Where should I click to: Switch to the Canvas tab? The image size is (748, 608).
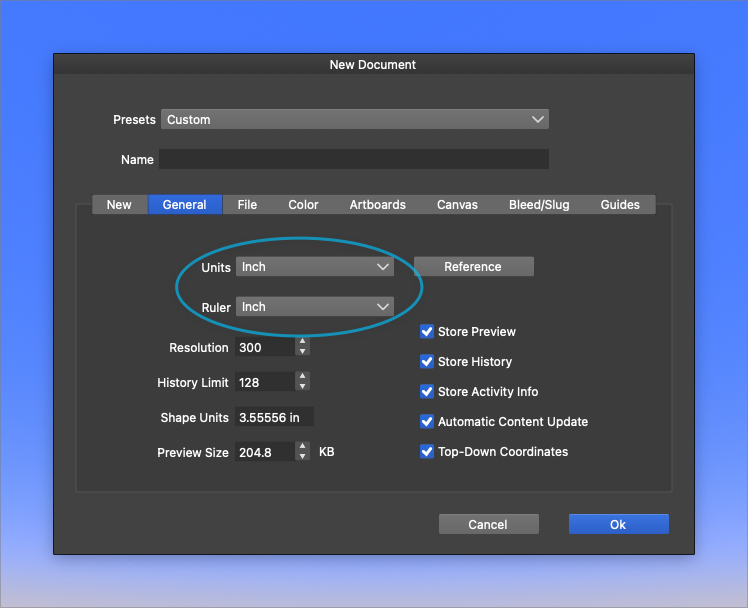pos(457,205)
